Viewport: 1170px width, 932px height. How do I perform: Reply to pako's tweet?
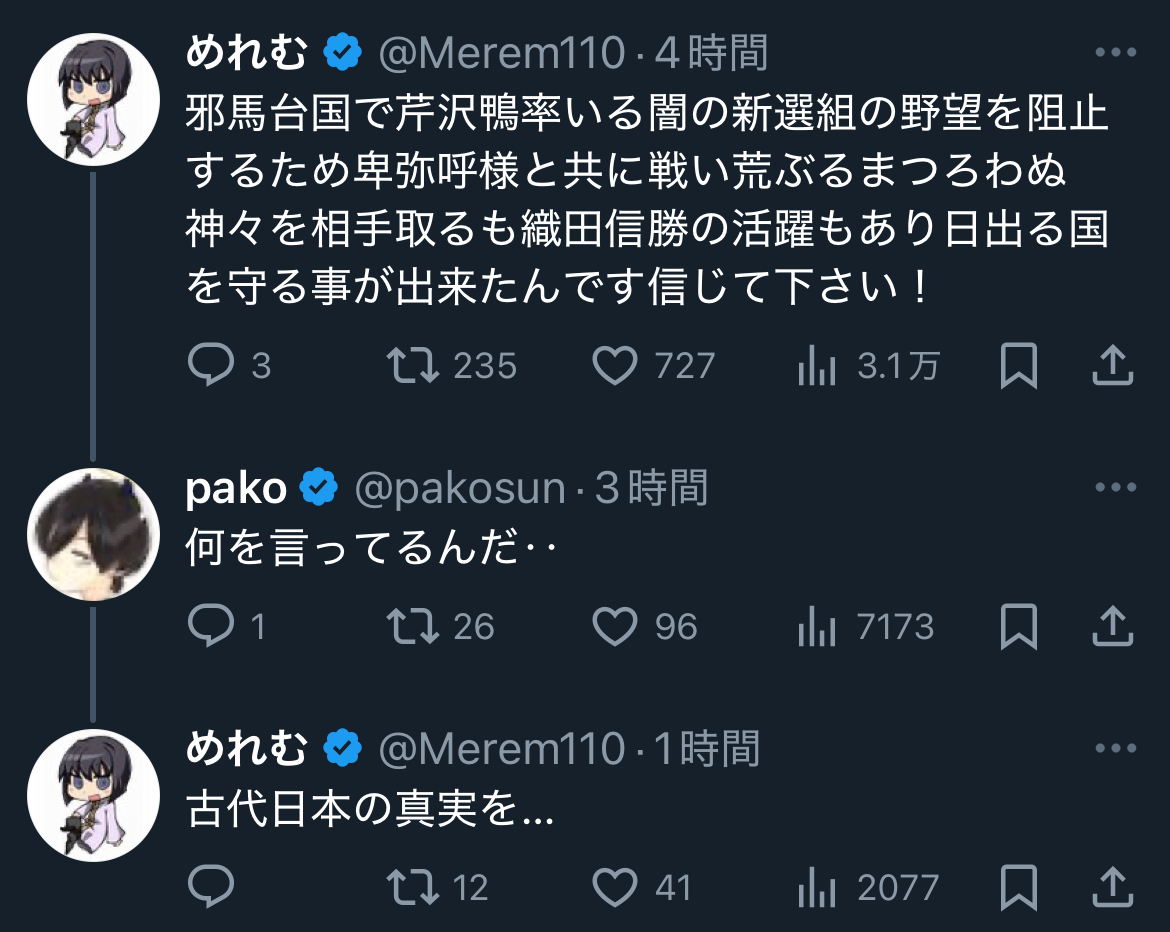pos(211,627)
